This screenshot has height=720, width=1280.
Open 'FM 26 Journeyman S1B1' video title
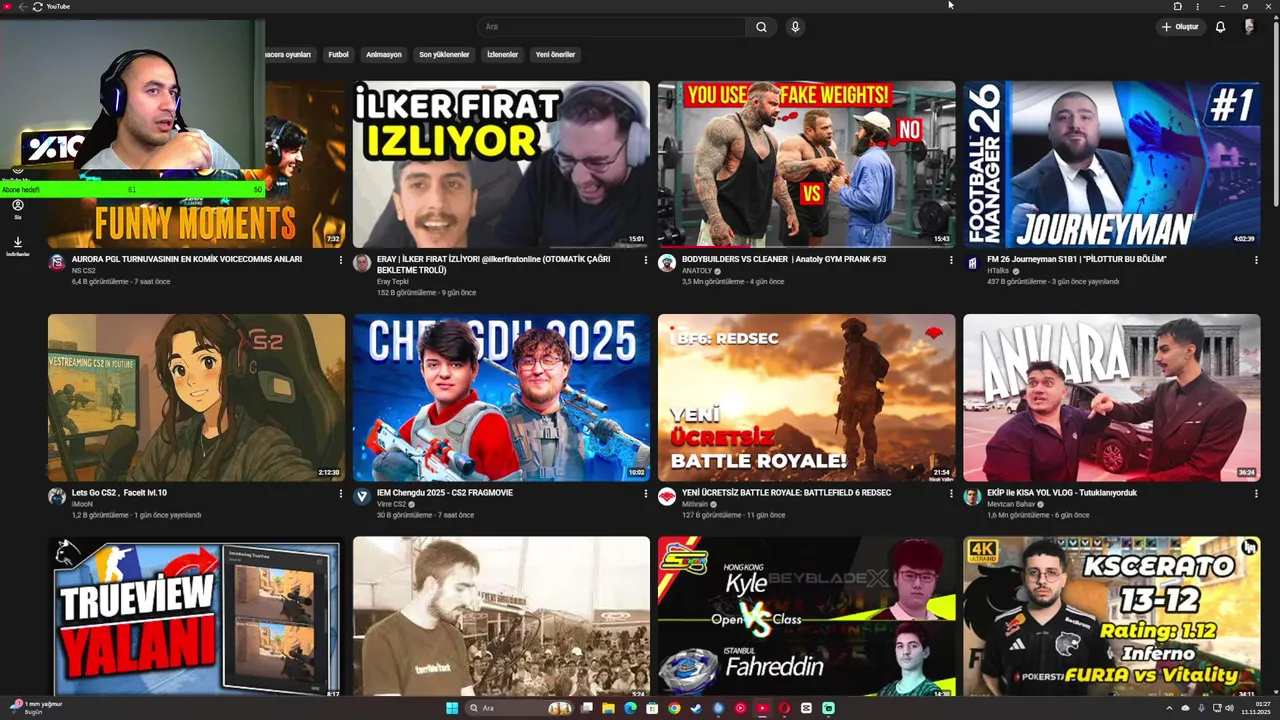tap(1077, 259)
